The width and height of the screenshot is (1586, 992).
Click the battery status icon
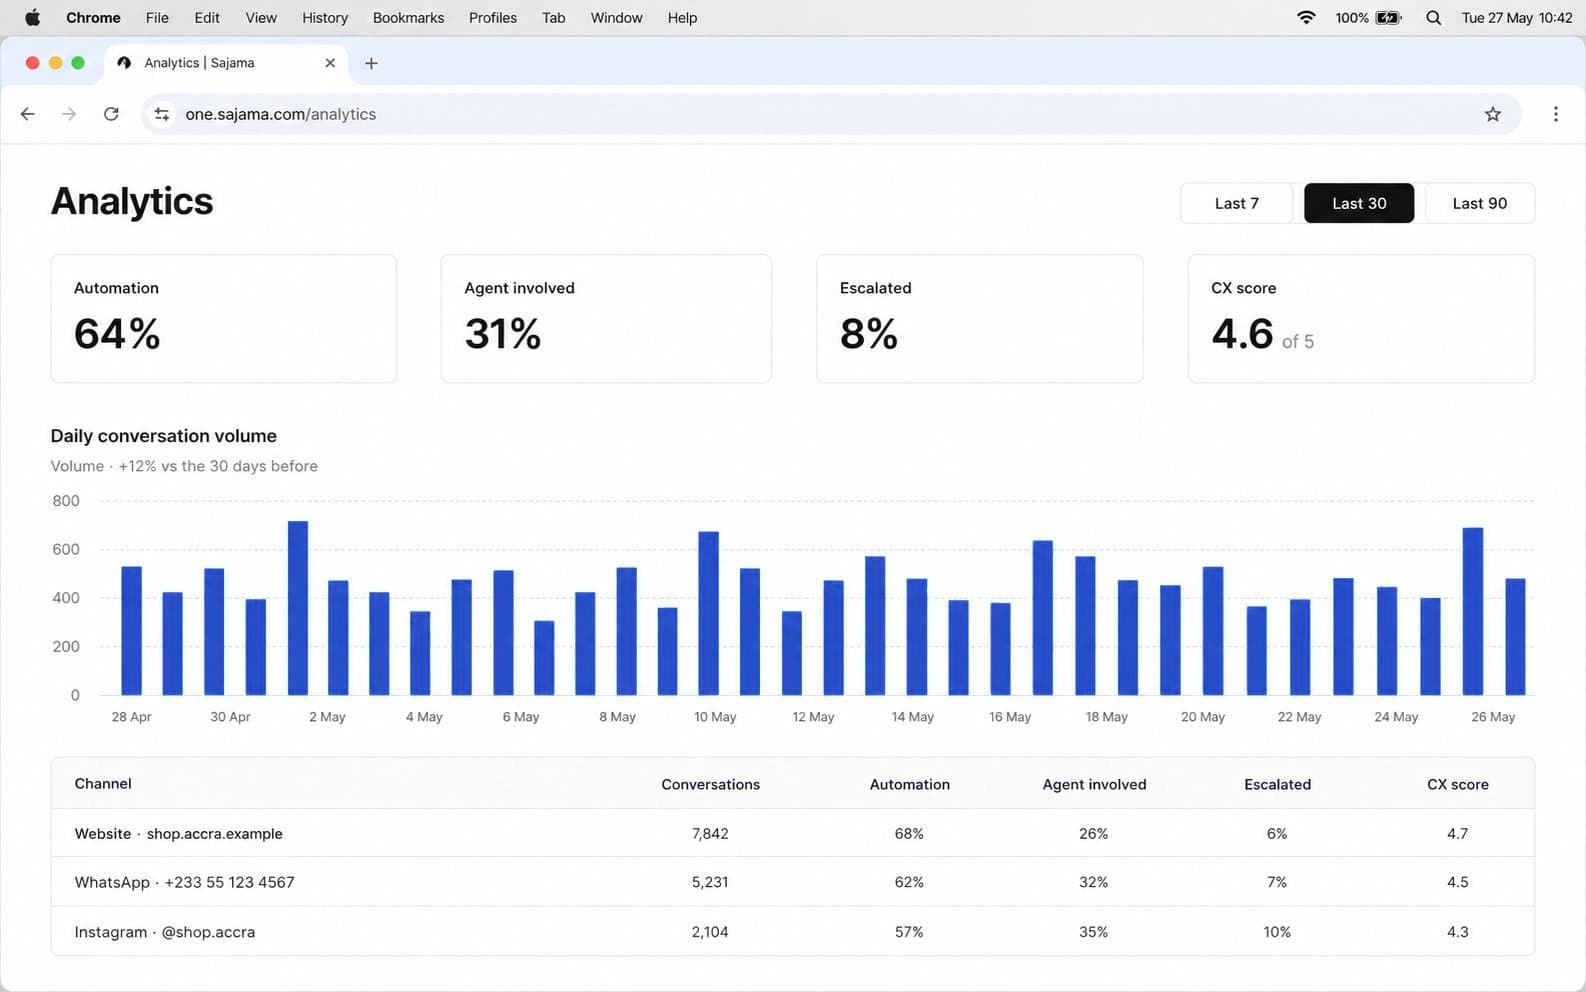tap(1388, 17)
